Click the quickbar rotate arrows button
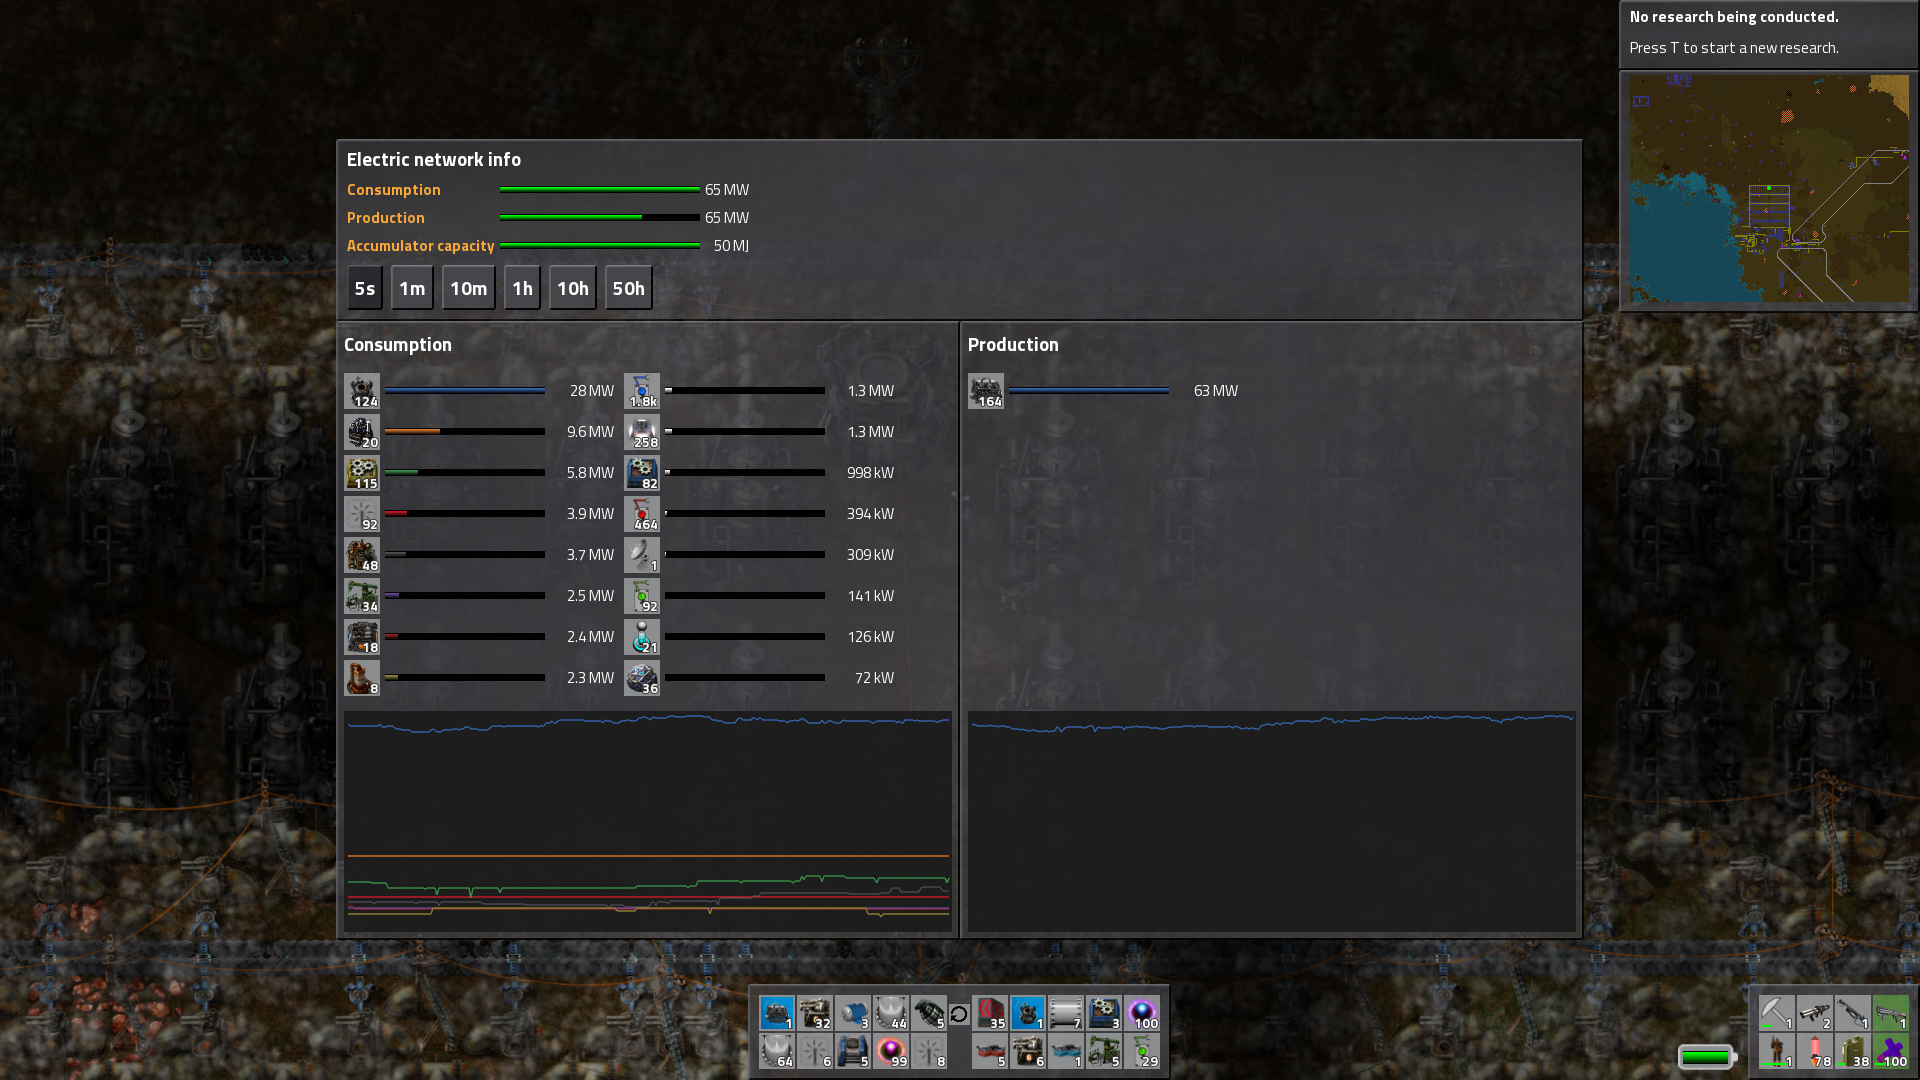 959,1014
